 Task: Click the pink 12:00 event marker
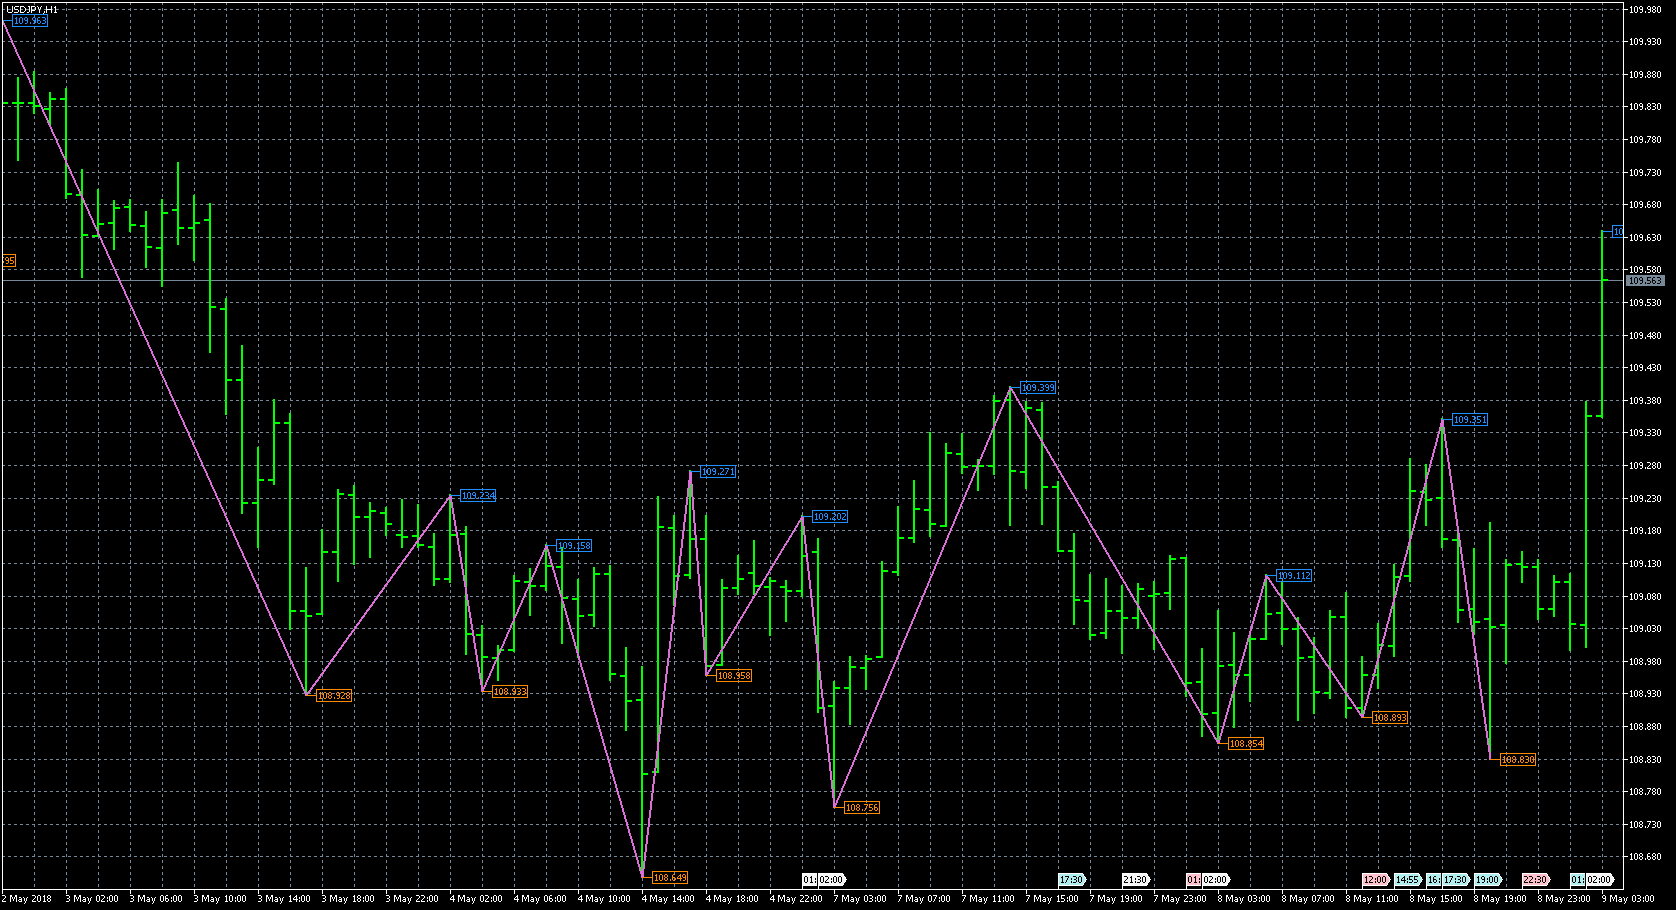tap(1375, 880)
